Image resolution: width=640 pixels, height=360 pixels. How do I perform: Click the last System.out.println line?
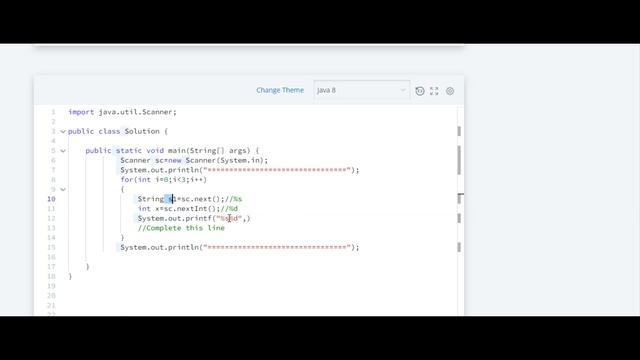240,247
